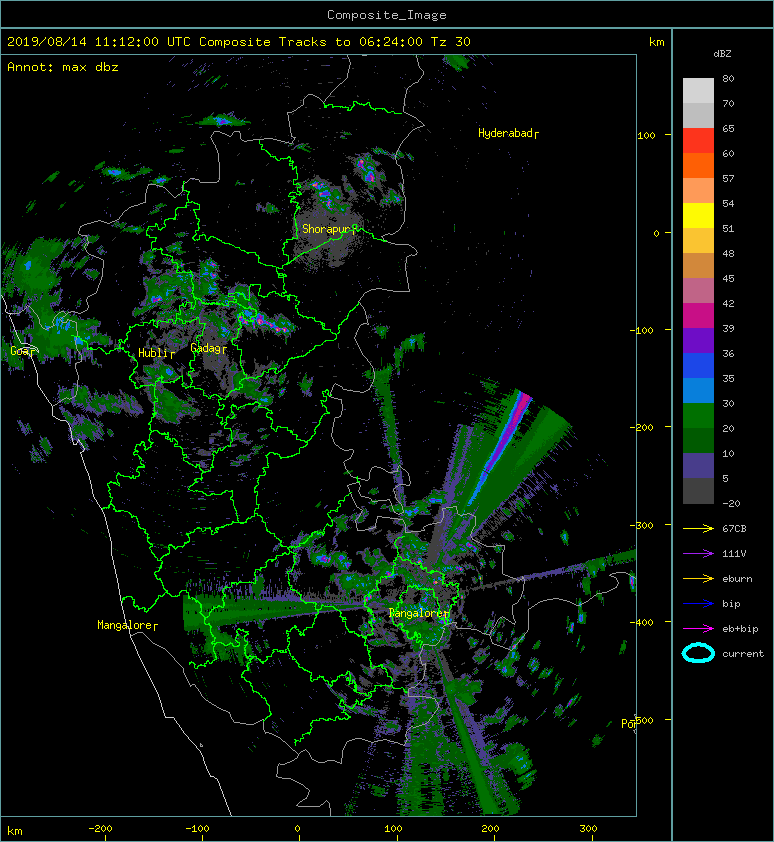Click the 'Goa' label on the map
This screenshot has width=774, height=842.
coord(21,351)
